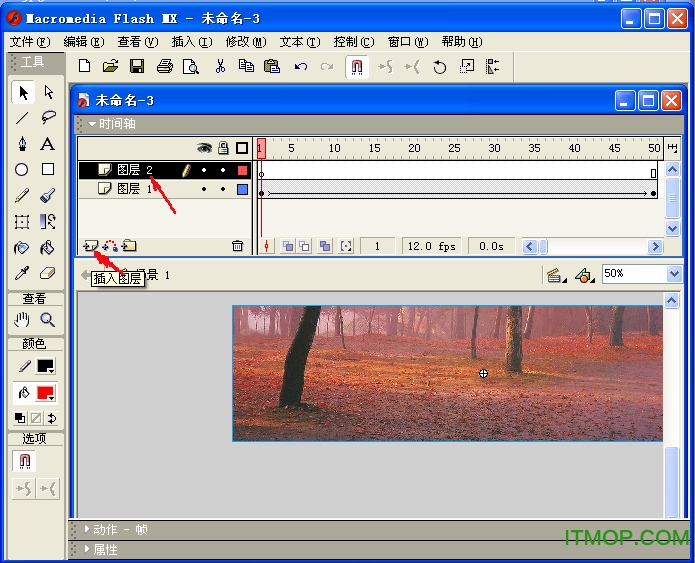Click the Copy toolbar icon
Screen dimensions: 695x563
[246, 66]
